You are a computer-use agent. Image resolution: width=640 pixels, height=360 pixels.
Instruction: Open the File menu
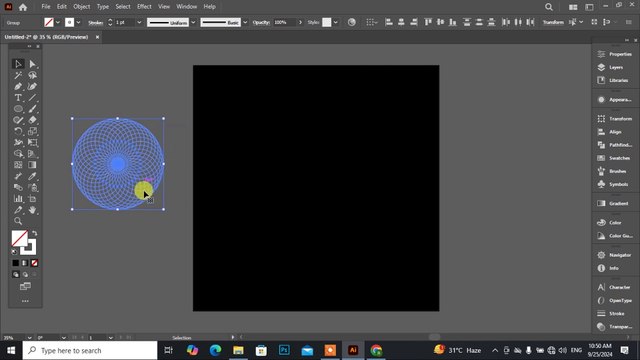[x=46, y=7]
